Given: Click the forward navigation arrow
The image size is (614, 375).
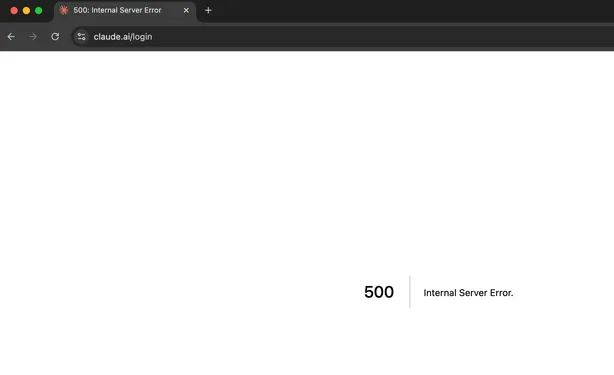Looking at the screenshot, I should point(33,36).
